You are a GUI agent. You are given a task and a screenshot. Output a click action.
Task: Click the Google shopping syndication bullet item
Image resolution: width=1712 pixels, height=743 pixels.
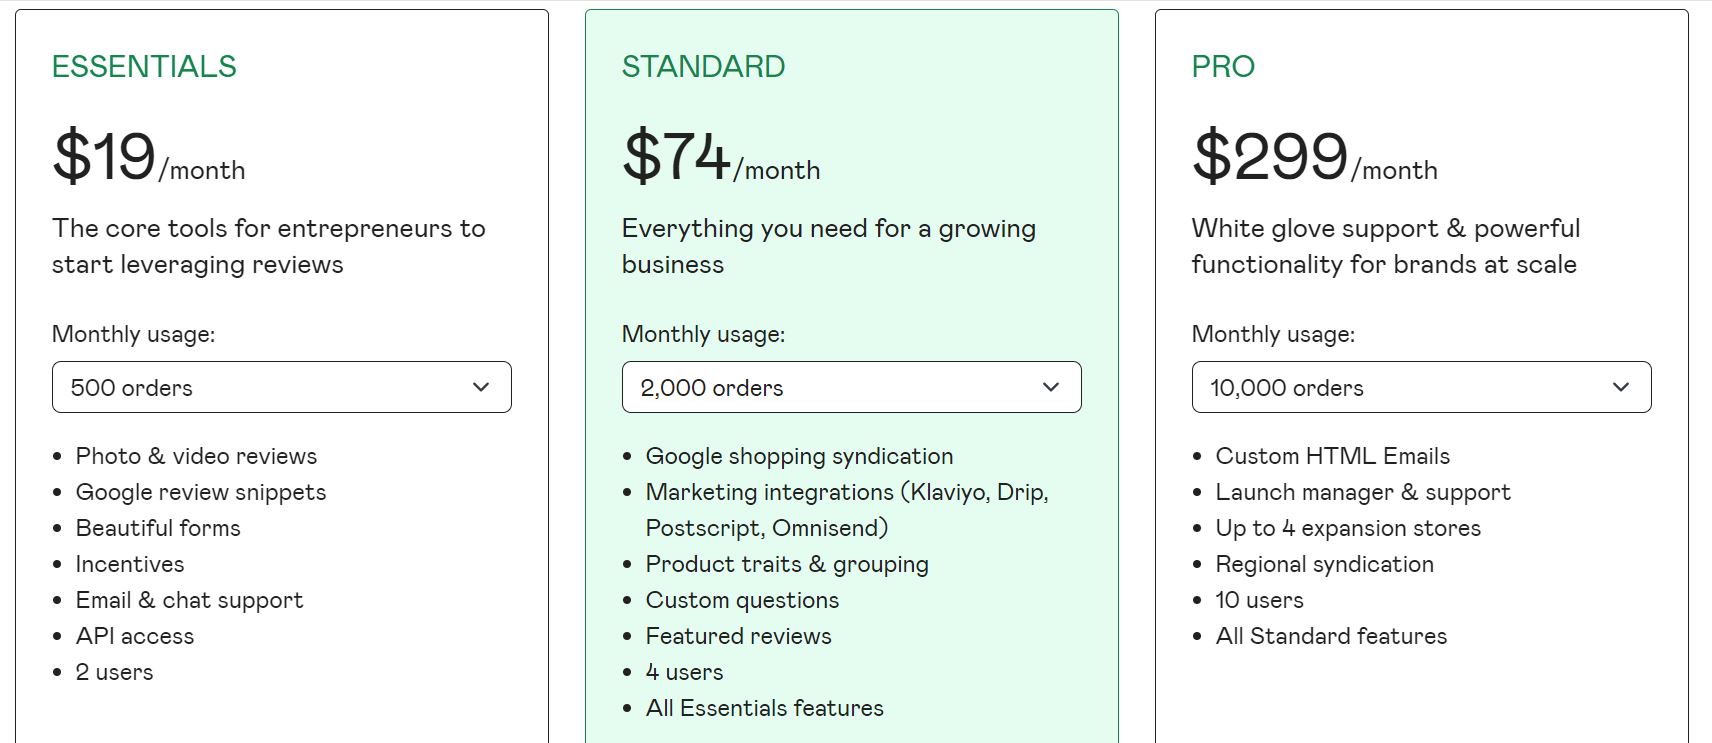799,456
